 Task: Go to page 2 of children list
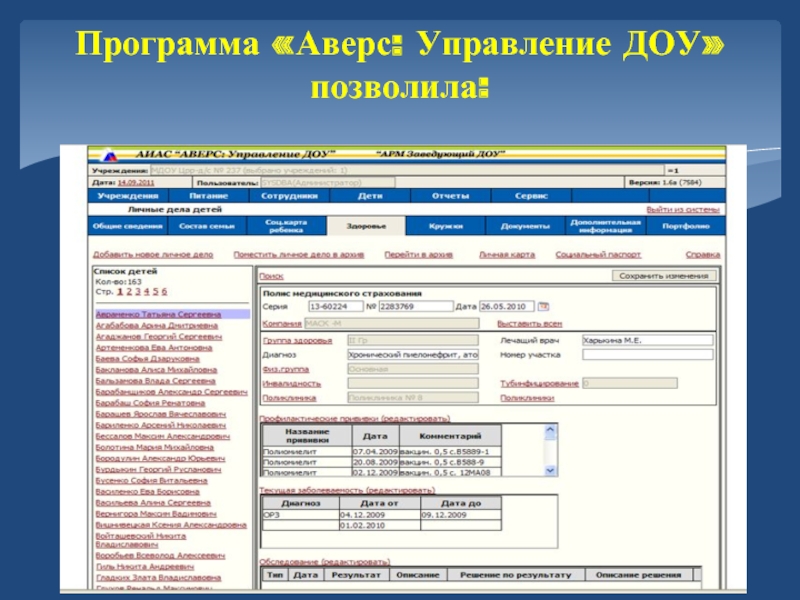click(x=129, y=292)
